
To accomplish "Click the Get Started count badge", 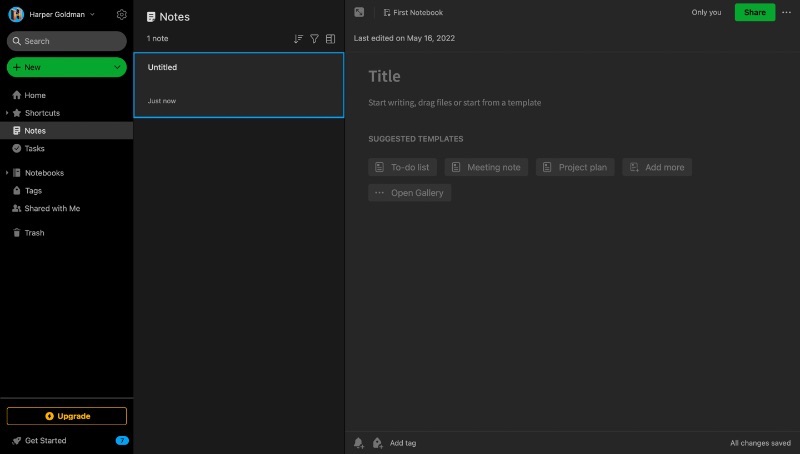I will point(122,441).
